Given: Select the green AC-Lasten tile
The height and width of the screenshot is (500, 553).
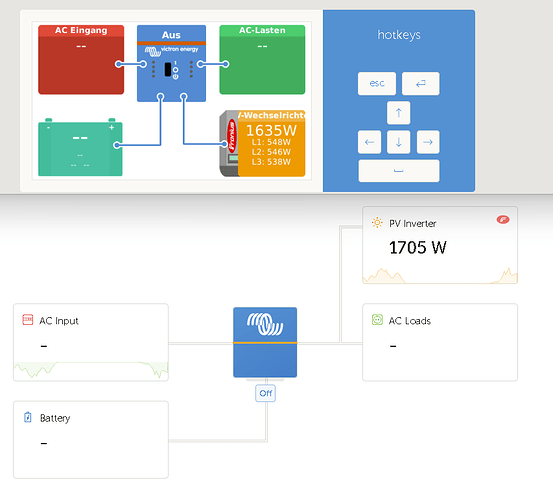Looking at the screenshot, I should [x=262, y=60].
